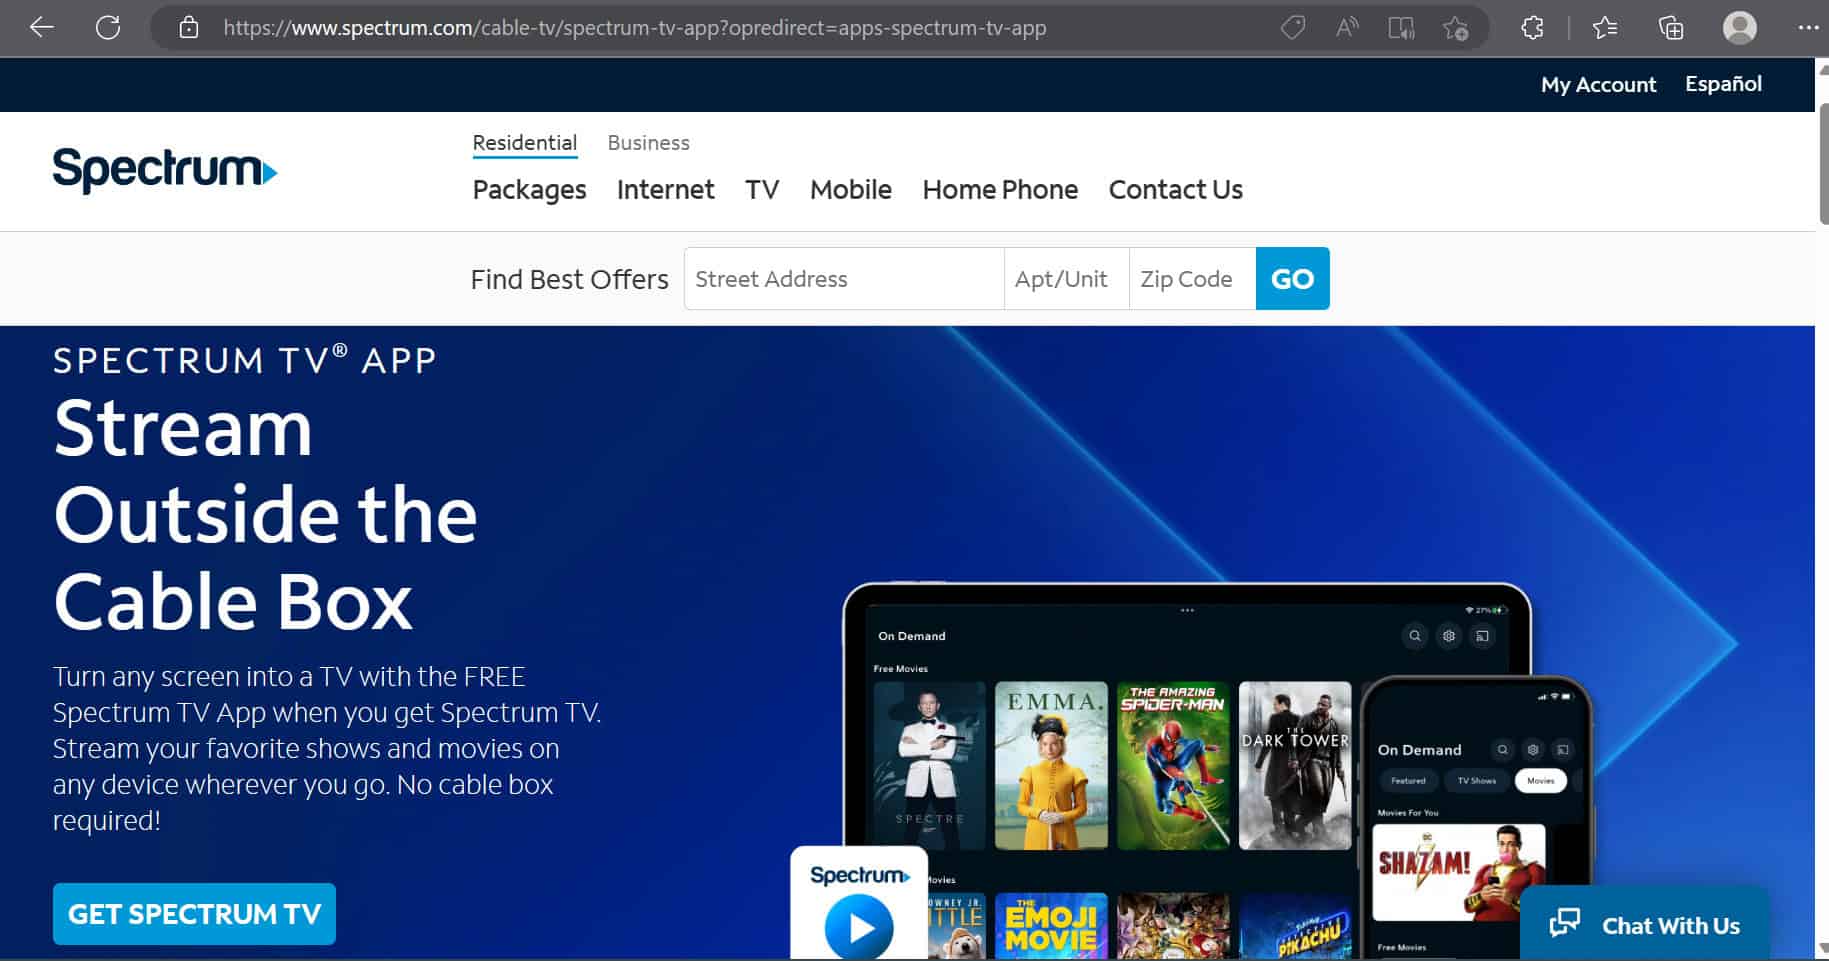Viewport: 1829px width, 961px height.
Task: Click the Street Address field
Action: tap(844, 279)
